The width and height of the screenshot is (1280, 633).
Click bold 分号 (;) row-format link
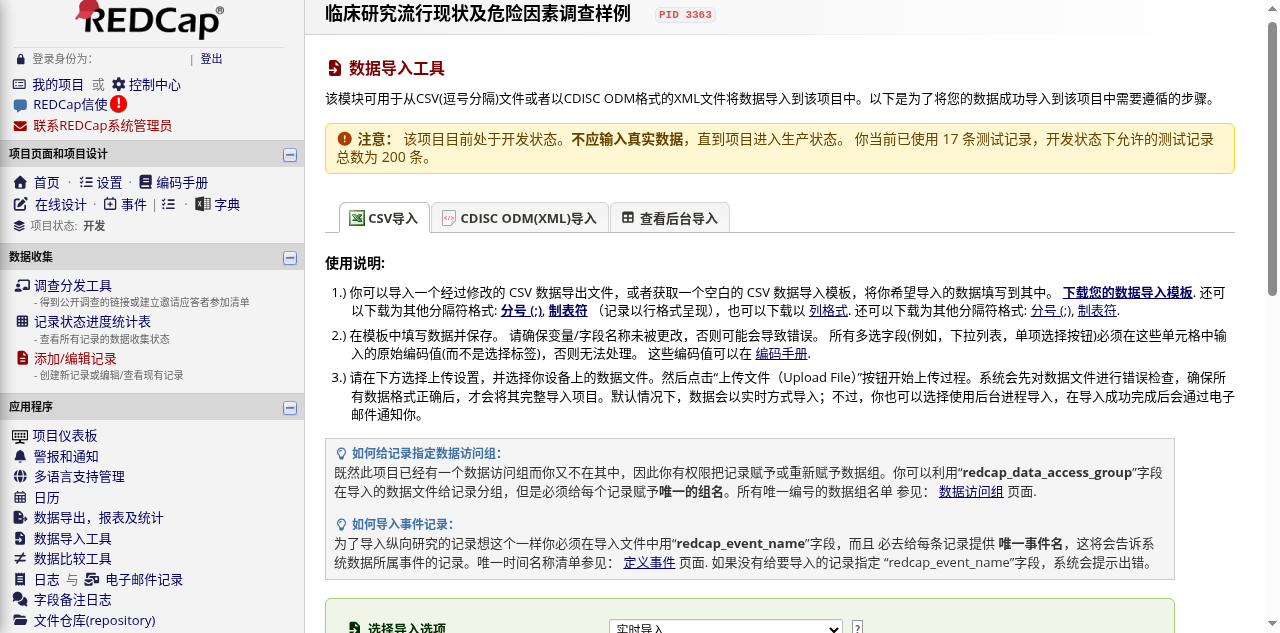click(522, 311)
